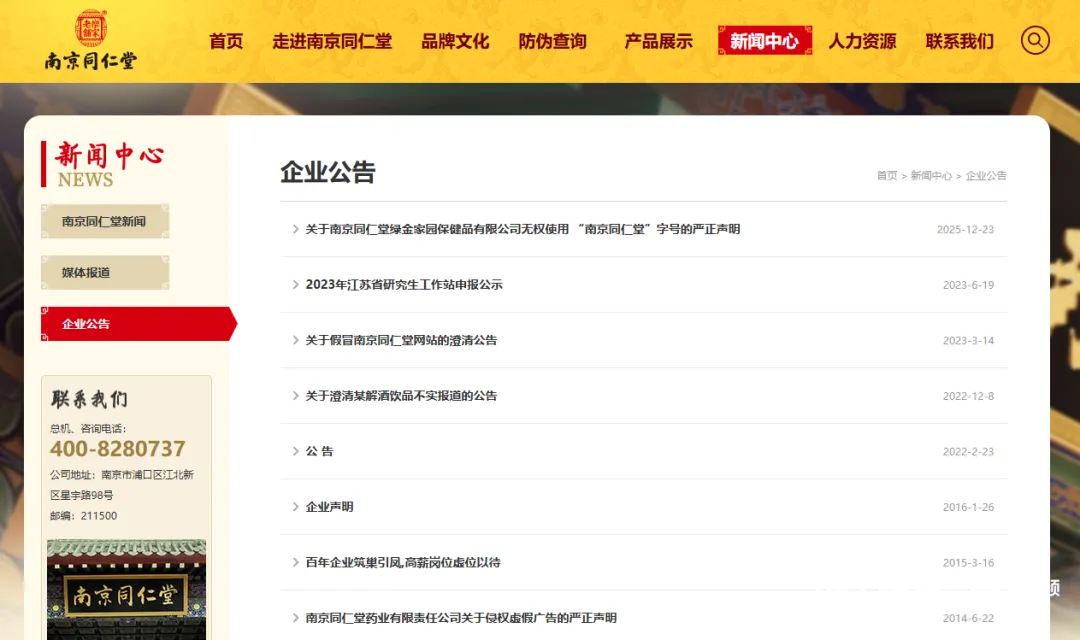Screen dimensions: 1080x640
Task: Click the 公司地址 南京市浦口区 address text
Action: pyautogui.click(x=121, y=485)
